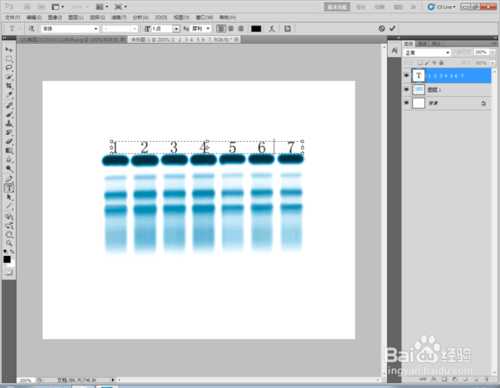Viewport: 500px width, 388px height.
Task: Select the text layer thumbnail
Action: pyautogui.click(x=418, y=76)
